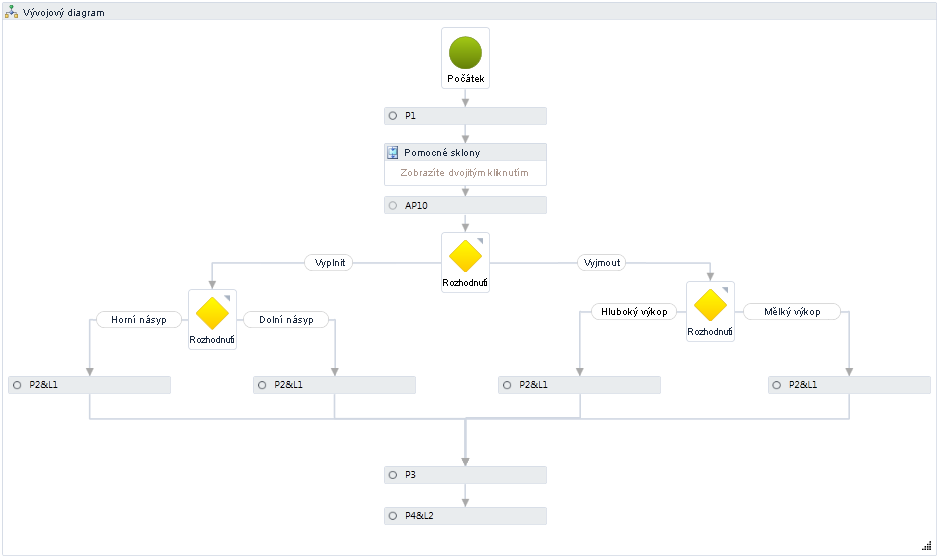940x560 pixels.
Task: Click the Hluboký výkop branch label
Action: pos(634,311)
